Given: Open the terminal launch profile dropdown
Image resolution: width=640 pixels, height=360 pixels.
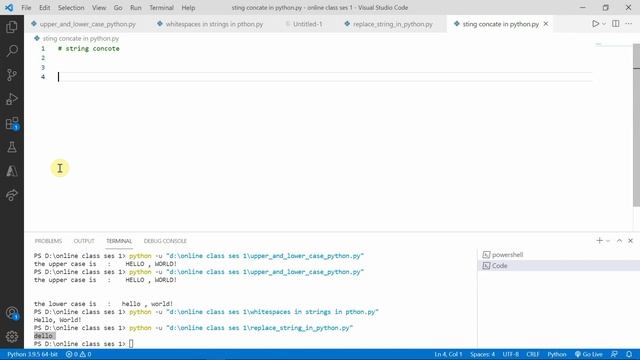Looking at the screenshot, I should [608, 241].
